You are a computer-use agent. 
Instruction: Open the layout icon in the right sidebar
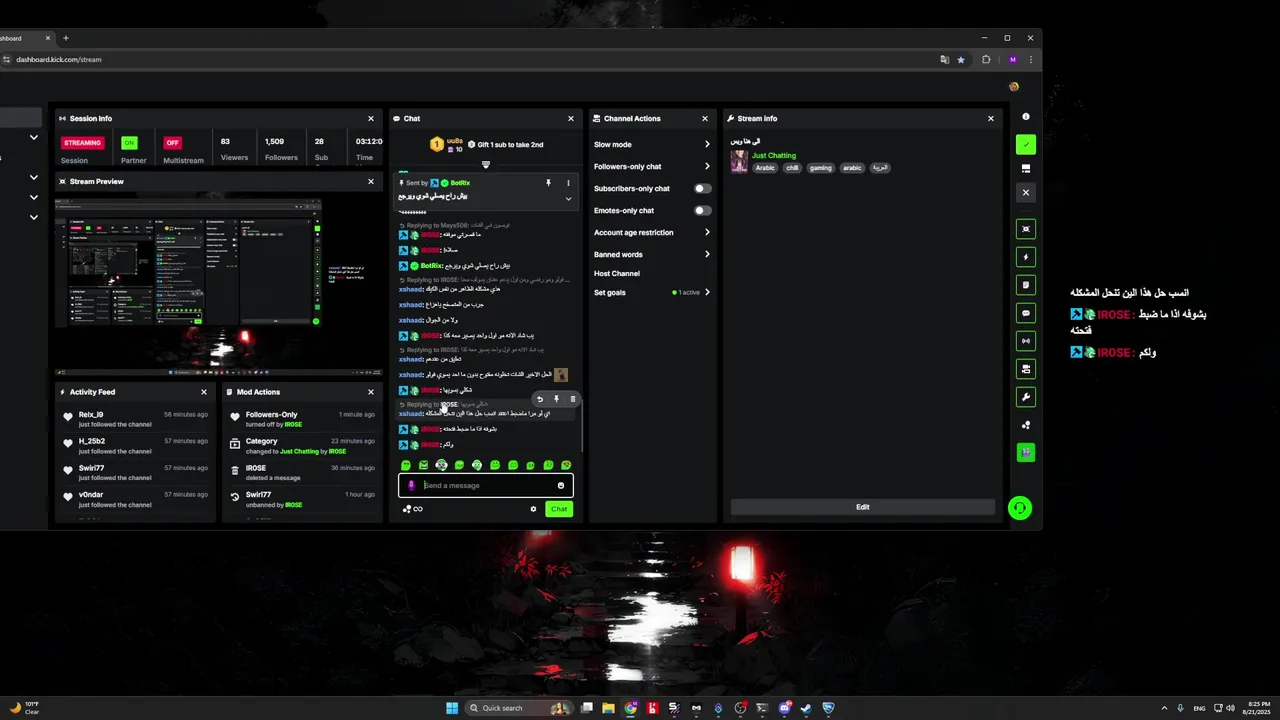click(x=1025, y=168)
